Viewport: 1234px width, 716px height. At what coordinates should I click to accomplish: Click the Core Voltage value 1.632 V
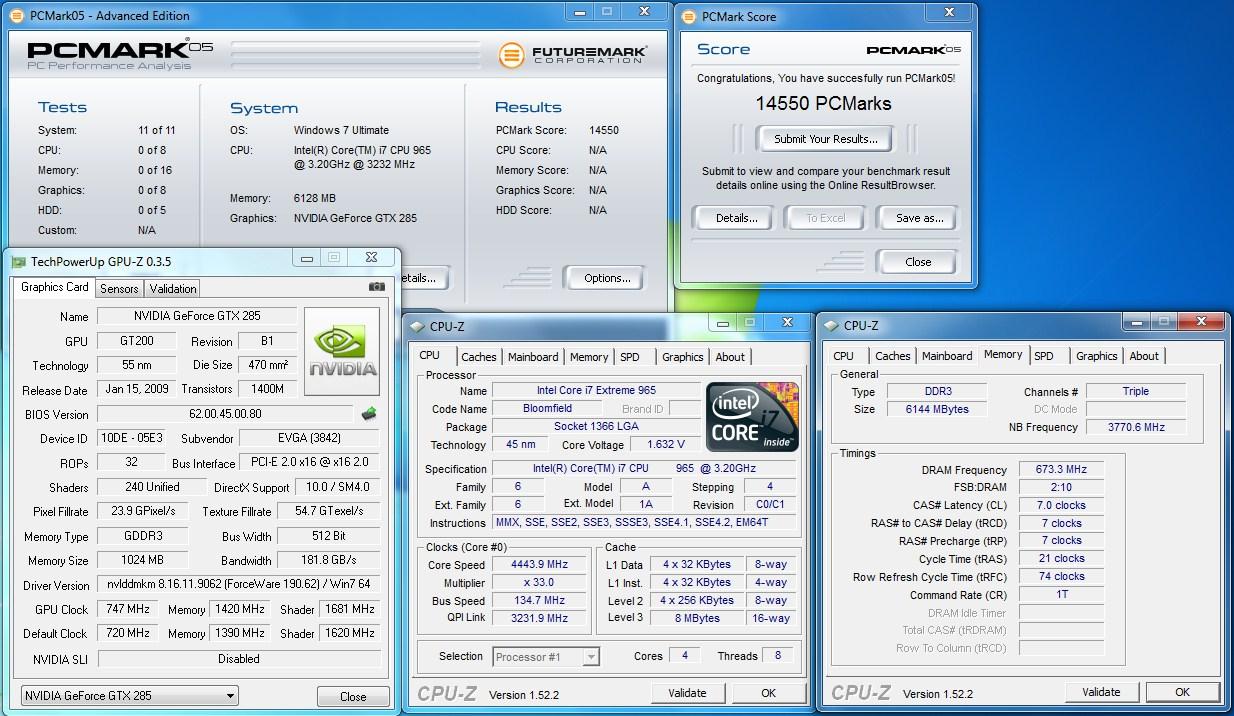pyautogui.click(x=665, y=444)
